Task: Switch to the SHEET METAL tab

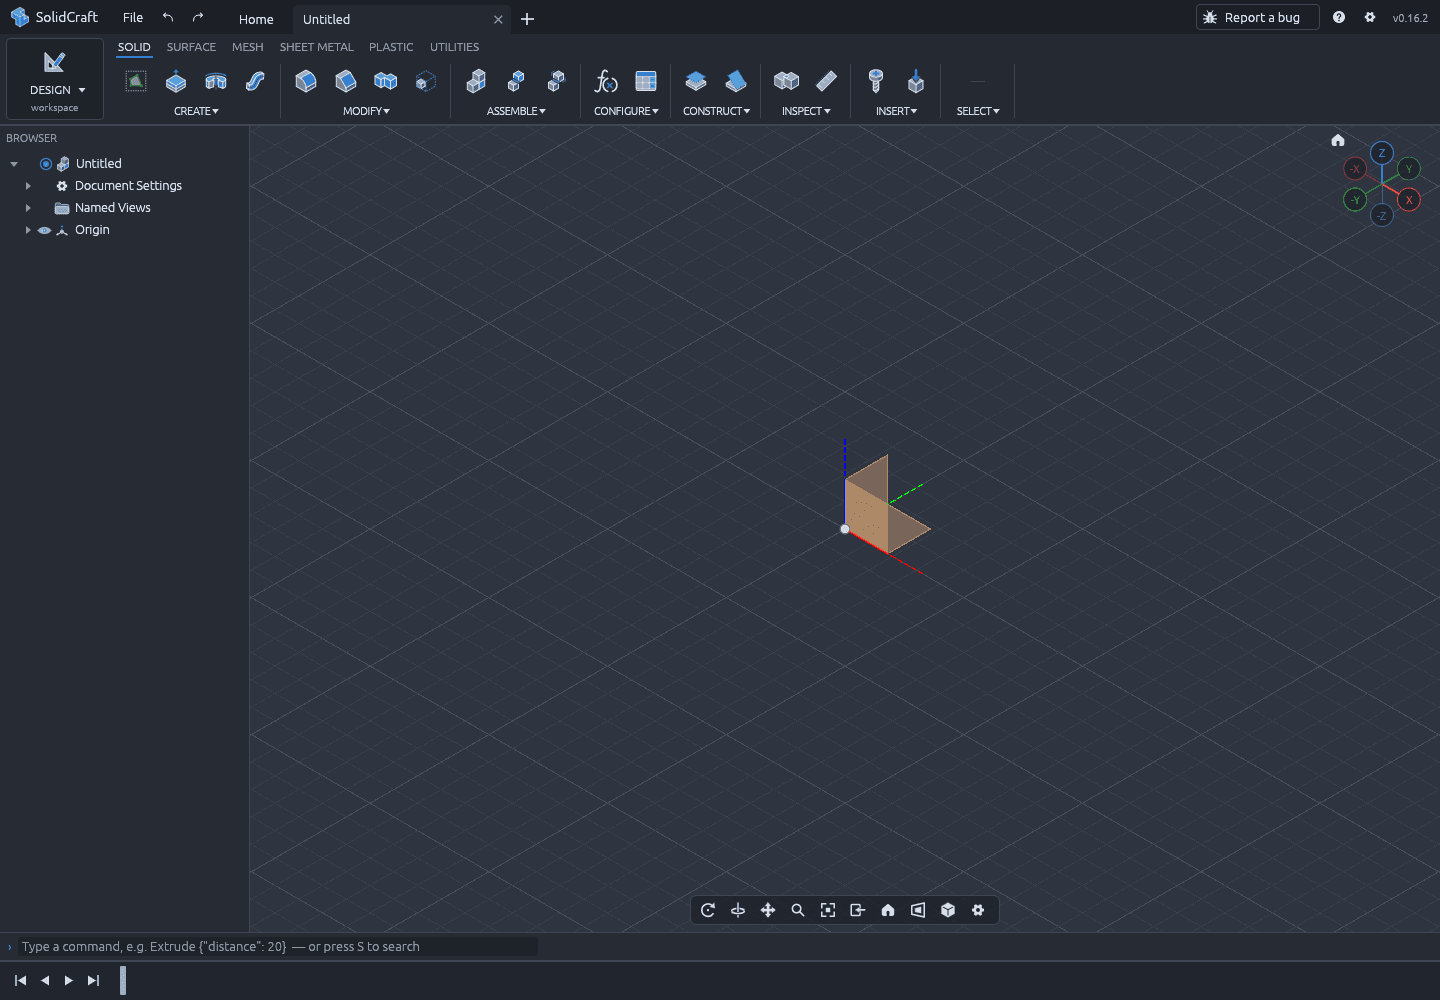Action: tap(317, 47)
